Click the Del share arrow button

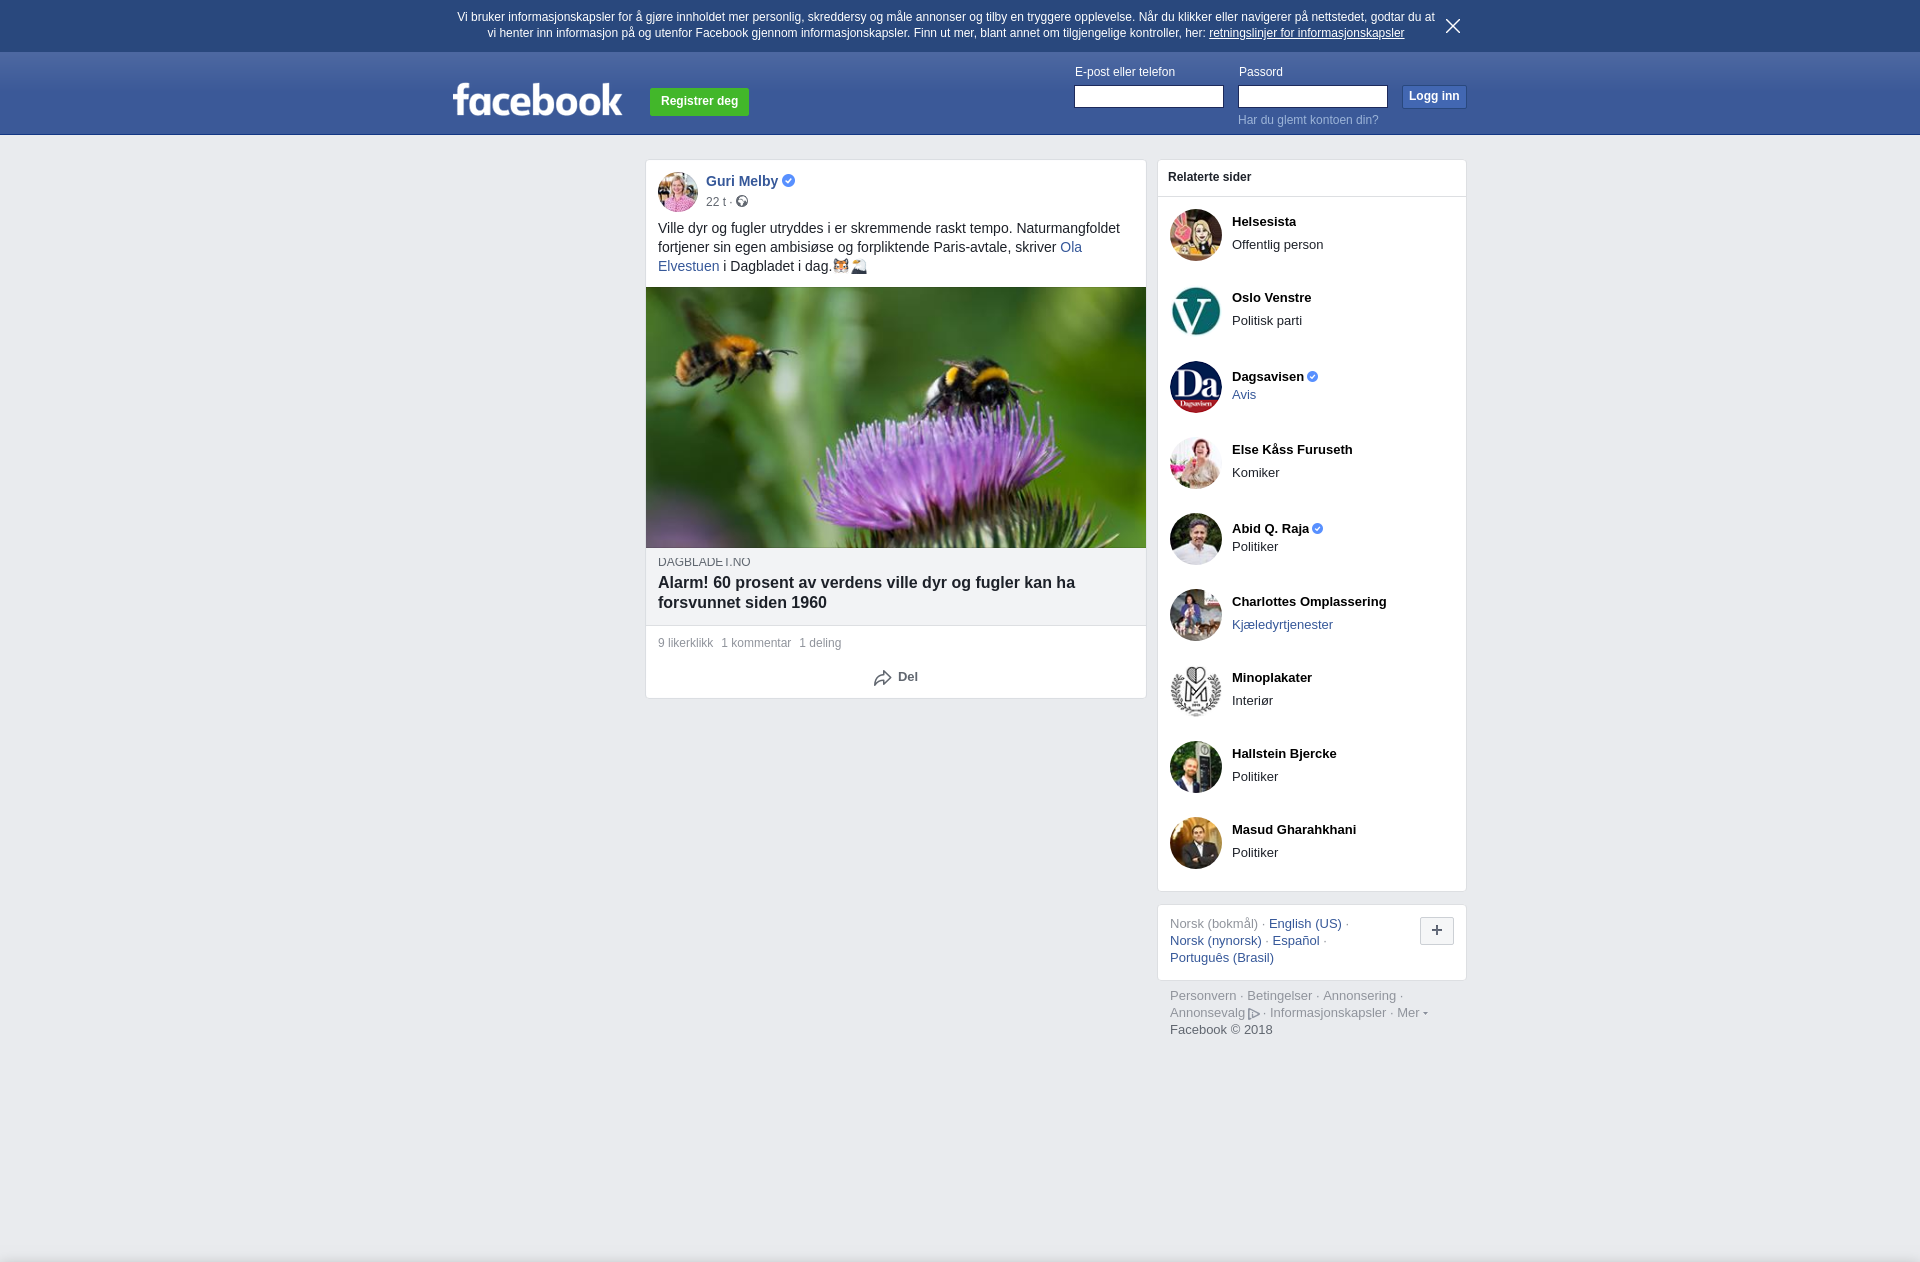(x=896, y=677)
